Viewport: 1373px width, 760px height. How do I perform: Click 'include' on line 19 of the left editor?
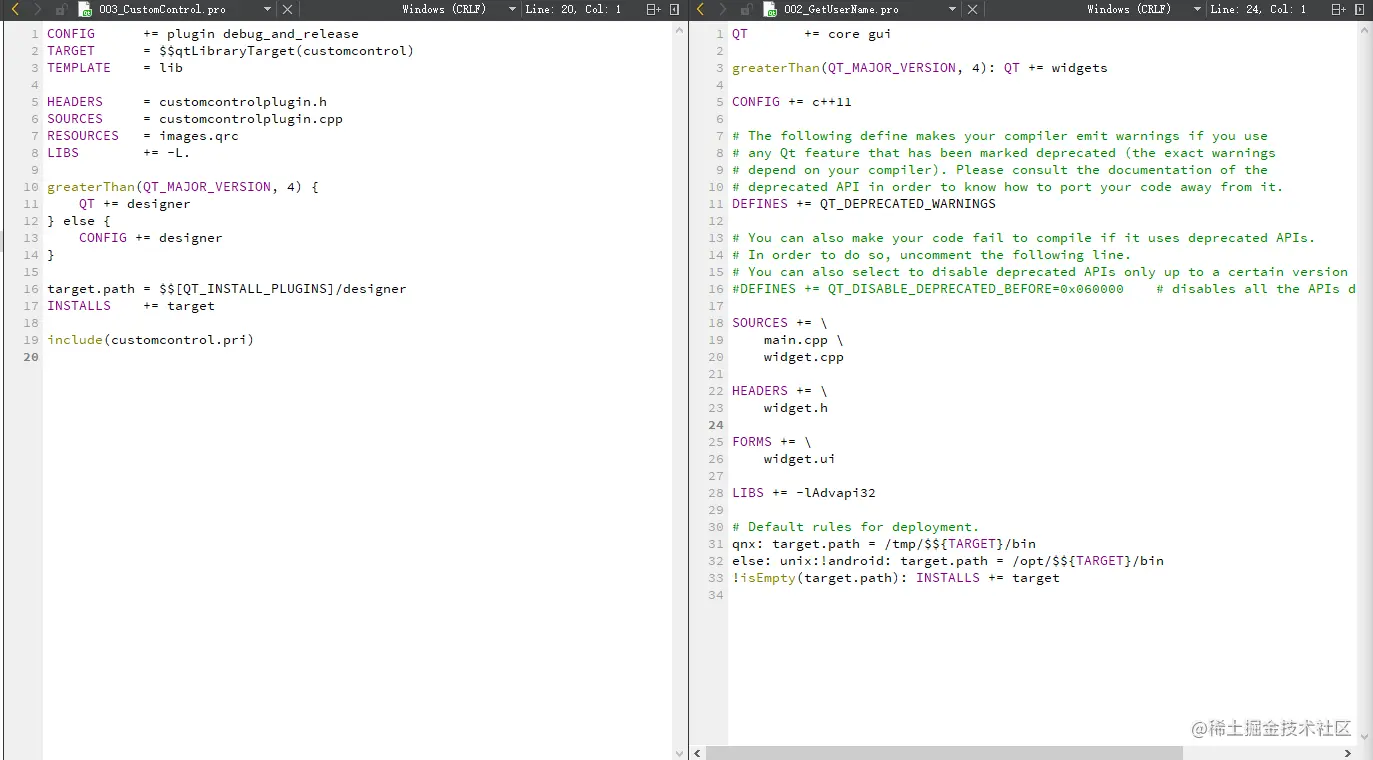tap(75, 340)
